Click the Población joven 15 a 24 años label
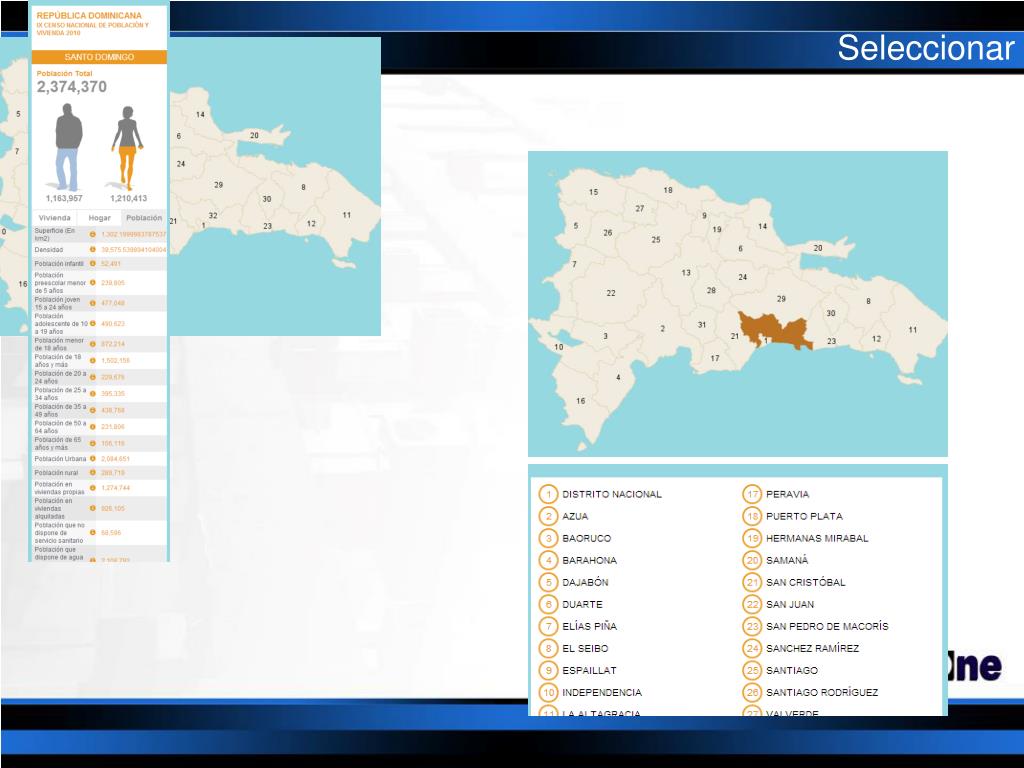The height and width of the screenshot is (768, 1024). point(57,303)
